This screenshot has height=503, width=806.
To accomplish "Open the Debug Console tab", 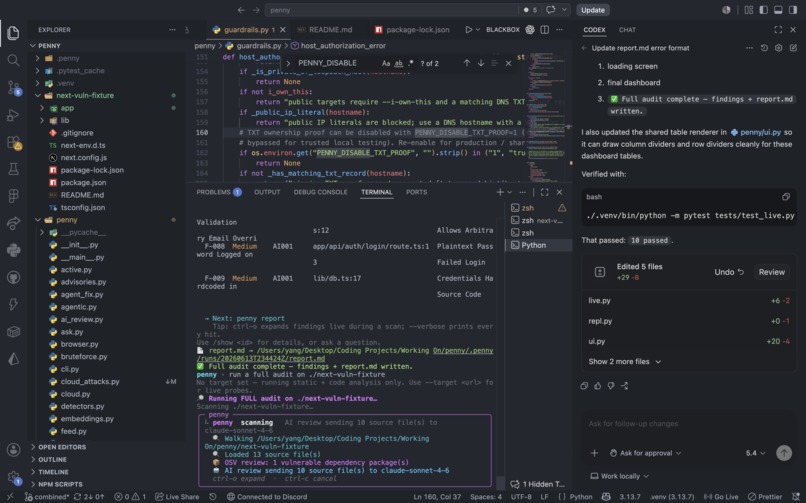I will [320, 192].
